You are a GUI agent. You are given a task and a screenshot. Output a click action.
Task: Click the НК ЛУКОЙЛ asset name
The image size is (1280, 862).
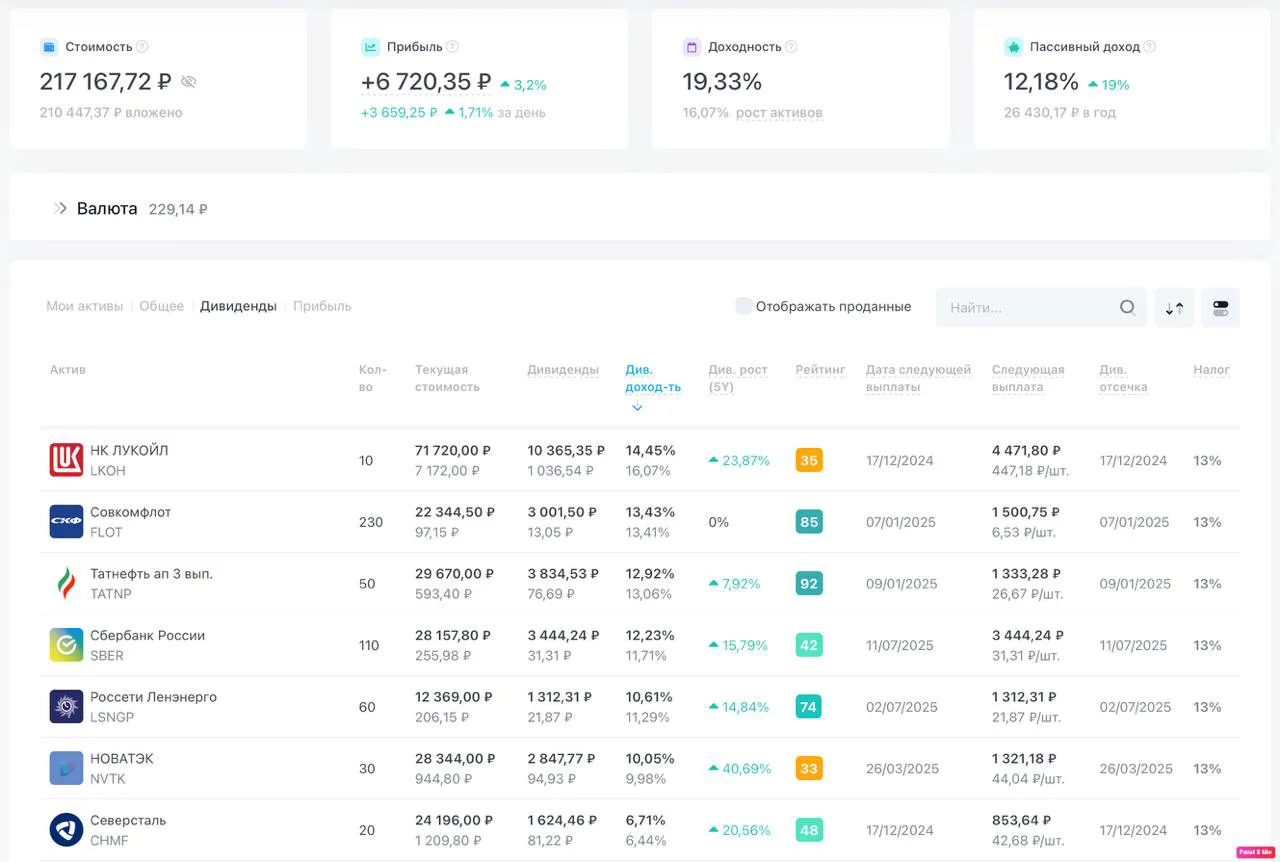click(x=129, y=450)
